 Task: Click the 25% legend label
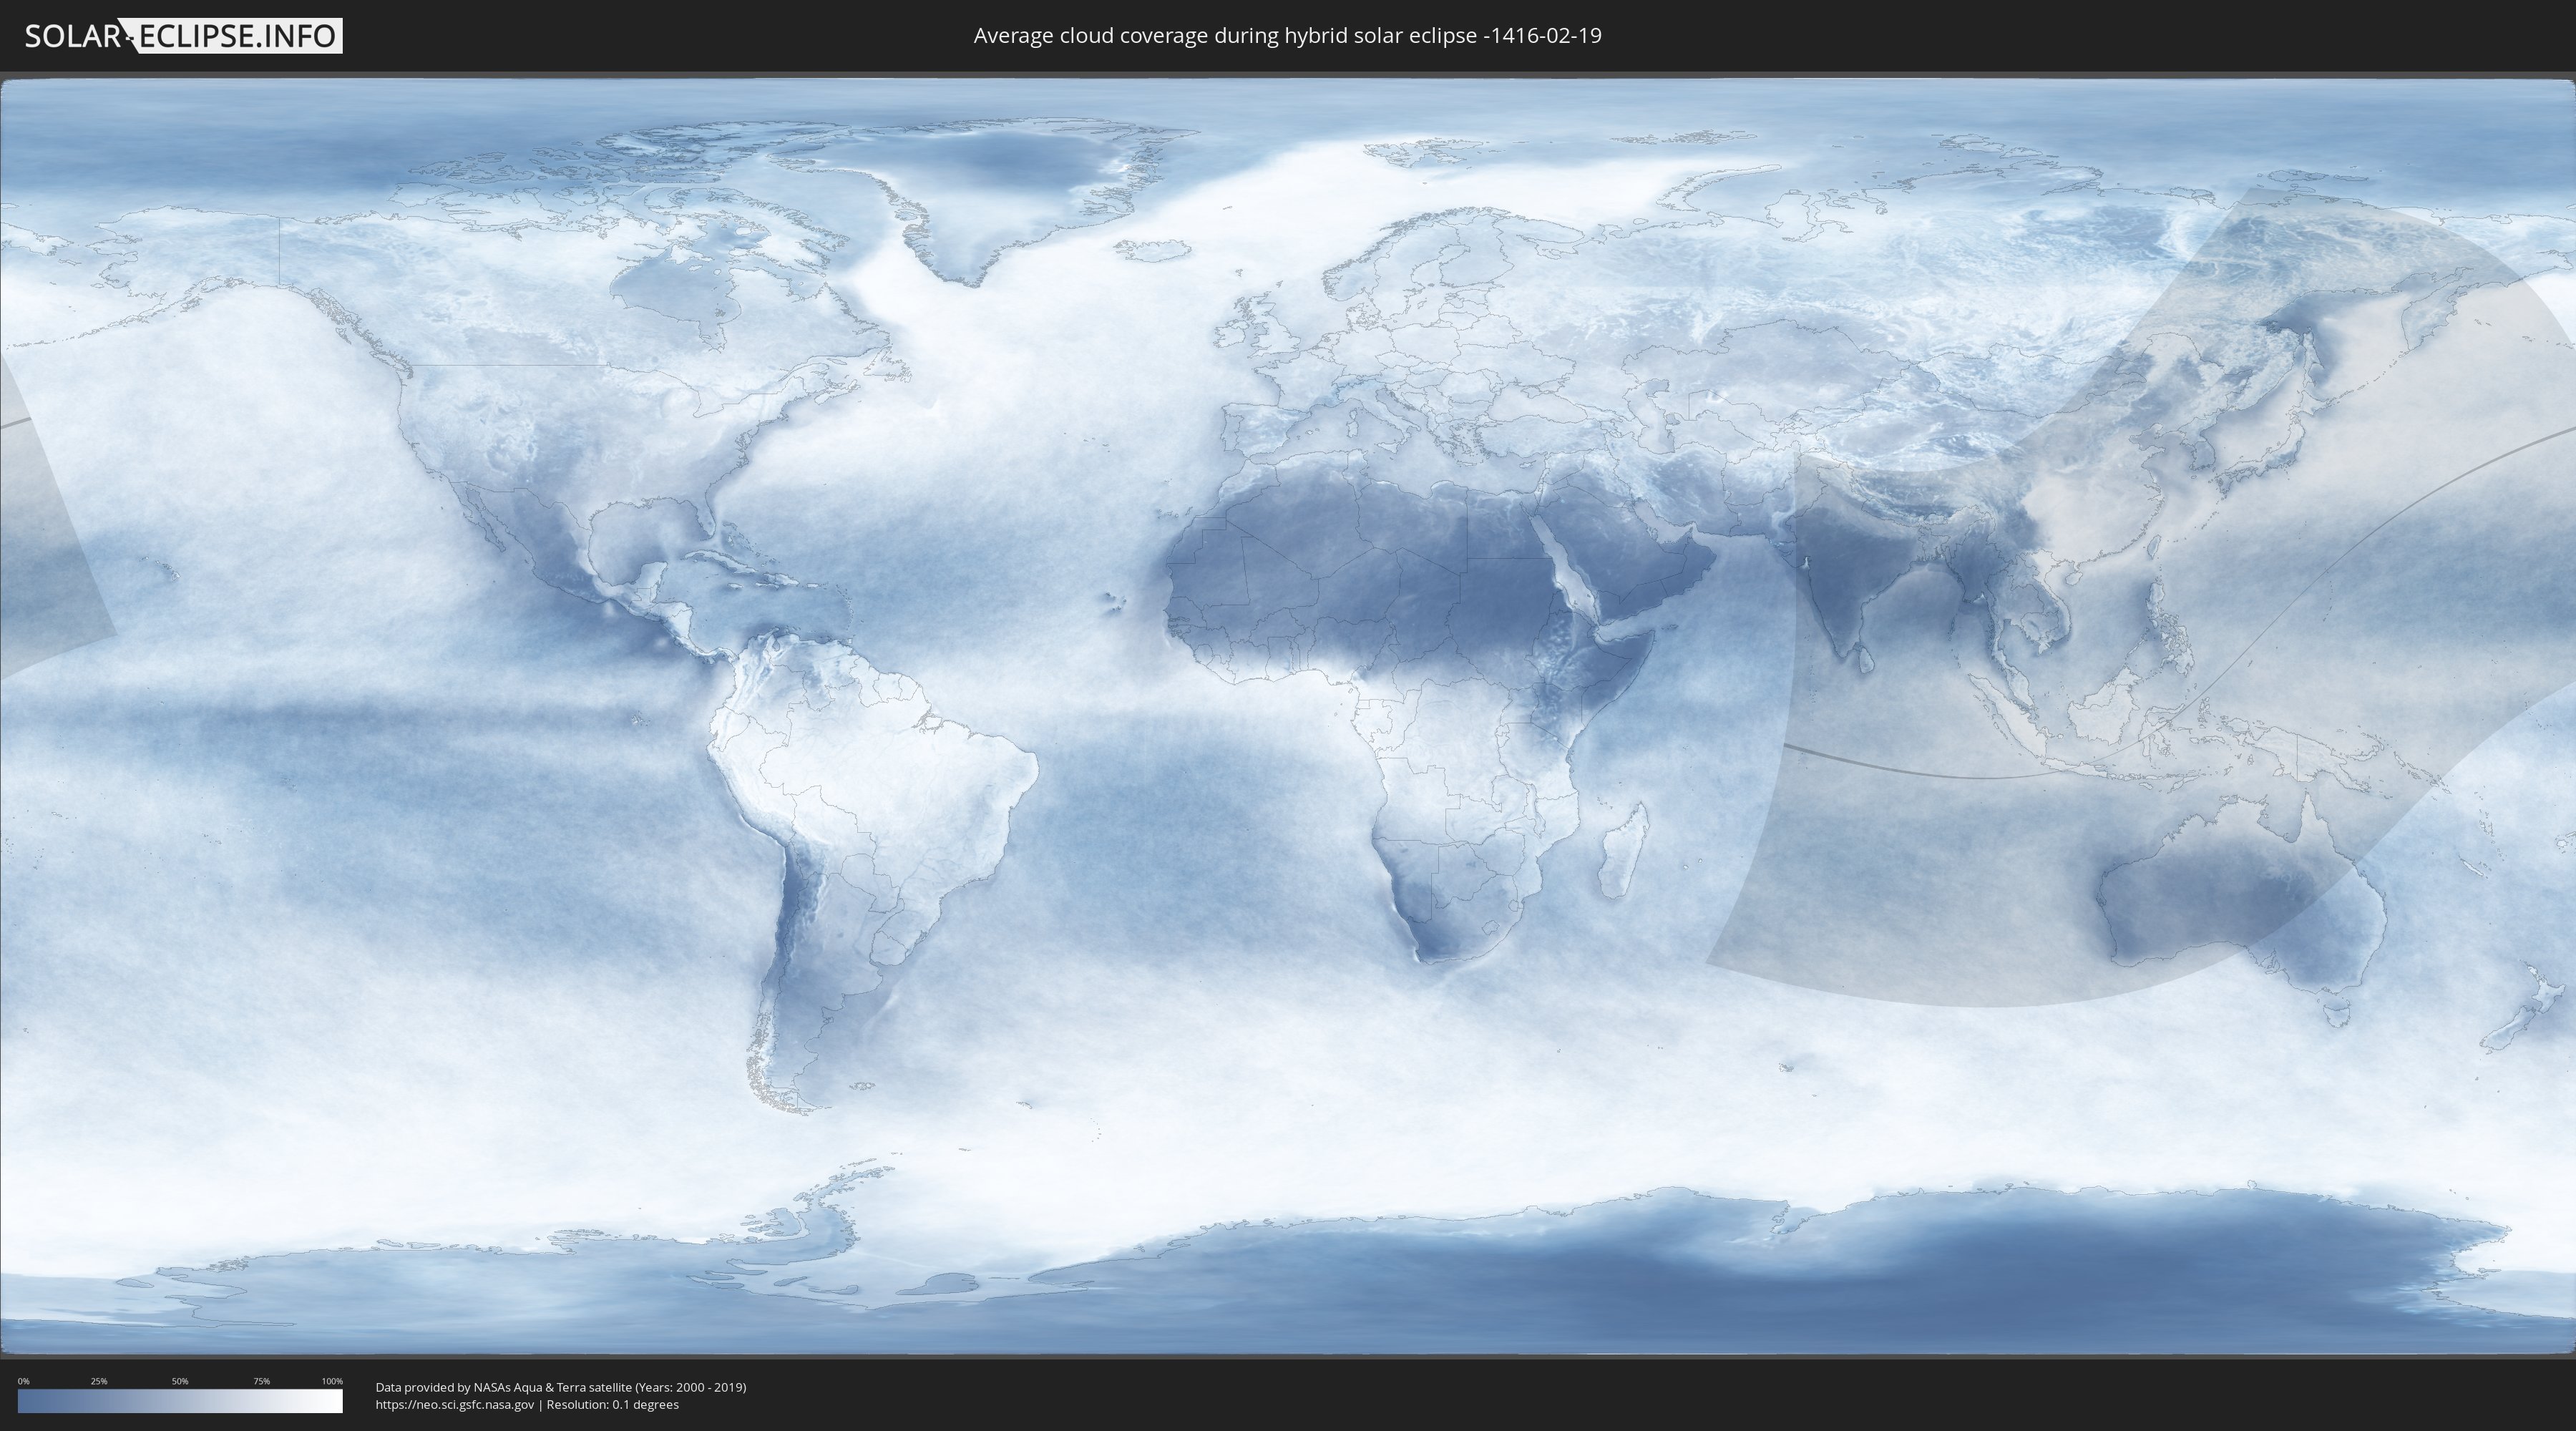tap(99, 1381)
